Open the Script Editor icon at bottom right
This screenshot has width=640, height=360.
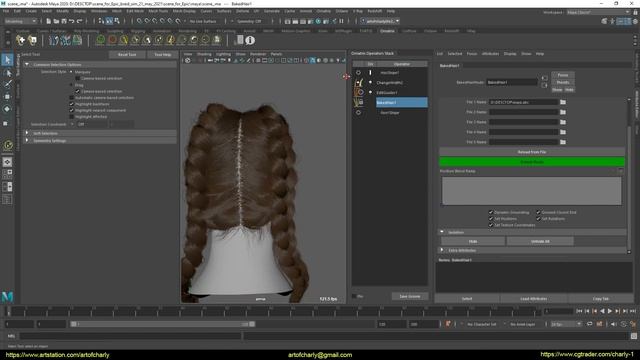(x=633, y=336)
